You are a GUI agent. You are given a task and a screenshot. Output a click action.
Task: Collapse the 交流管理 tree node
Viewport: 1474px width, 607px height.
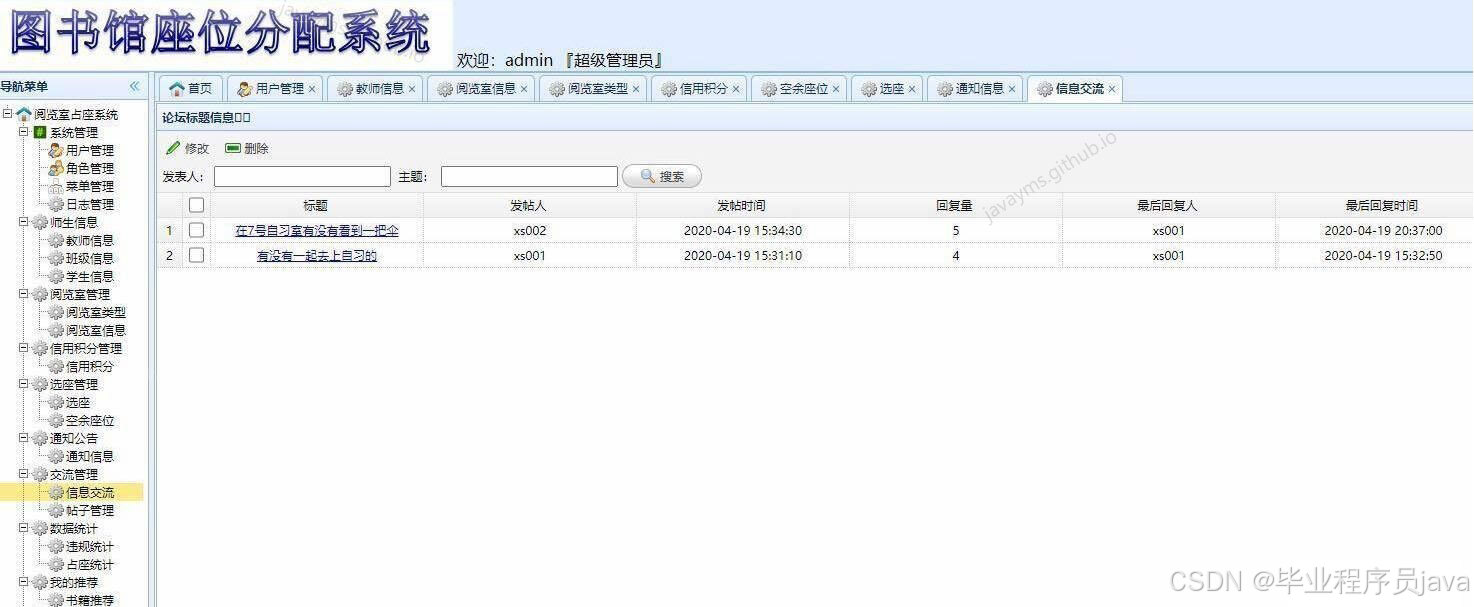point(23,474)
